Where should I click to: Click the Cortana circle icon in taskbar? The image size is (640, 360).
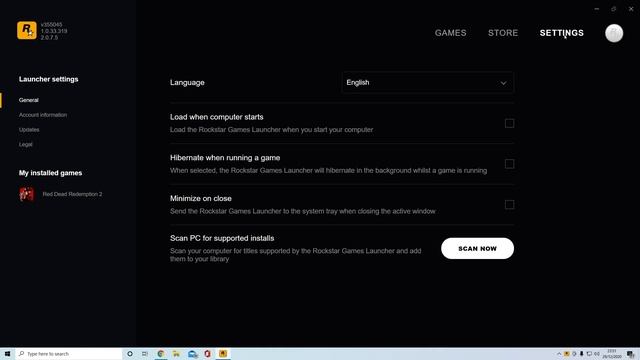[x=130, y=354]
